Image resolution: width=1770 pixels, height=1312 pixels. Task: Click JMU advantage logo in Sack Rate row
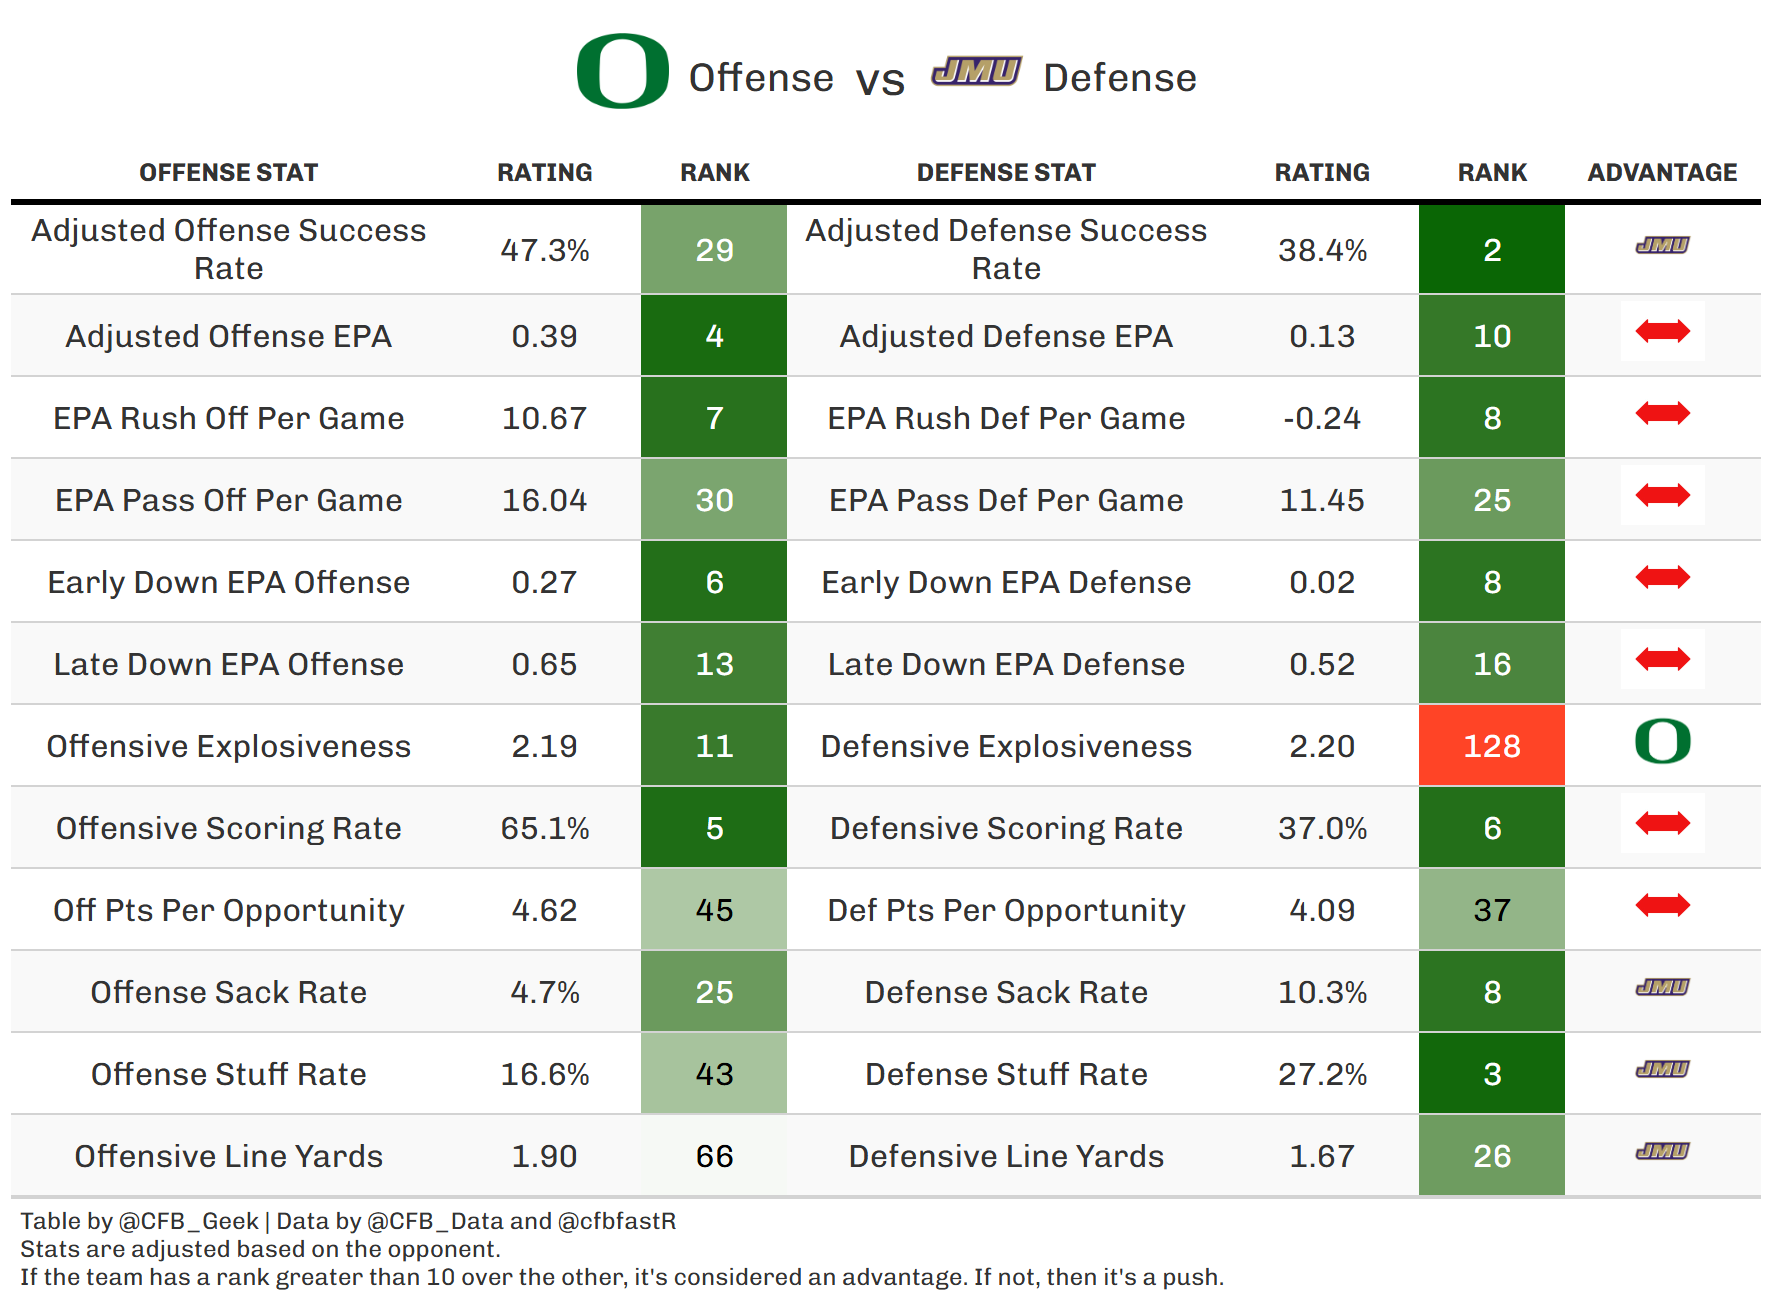[1662, 987]
